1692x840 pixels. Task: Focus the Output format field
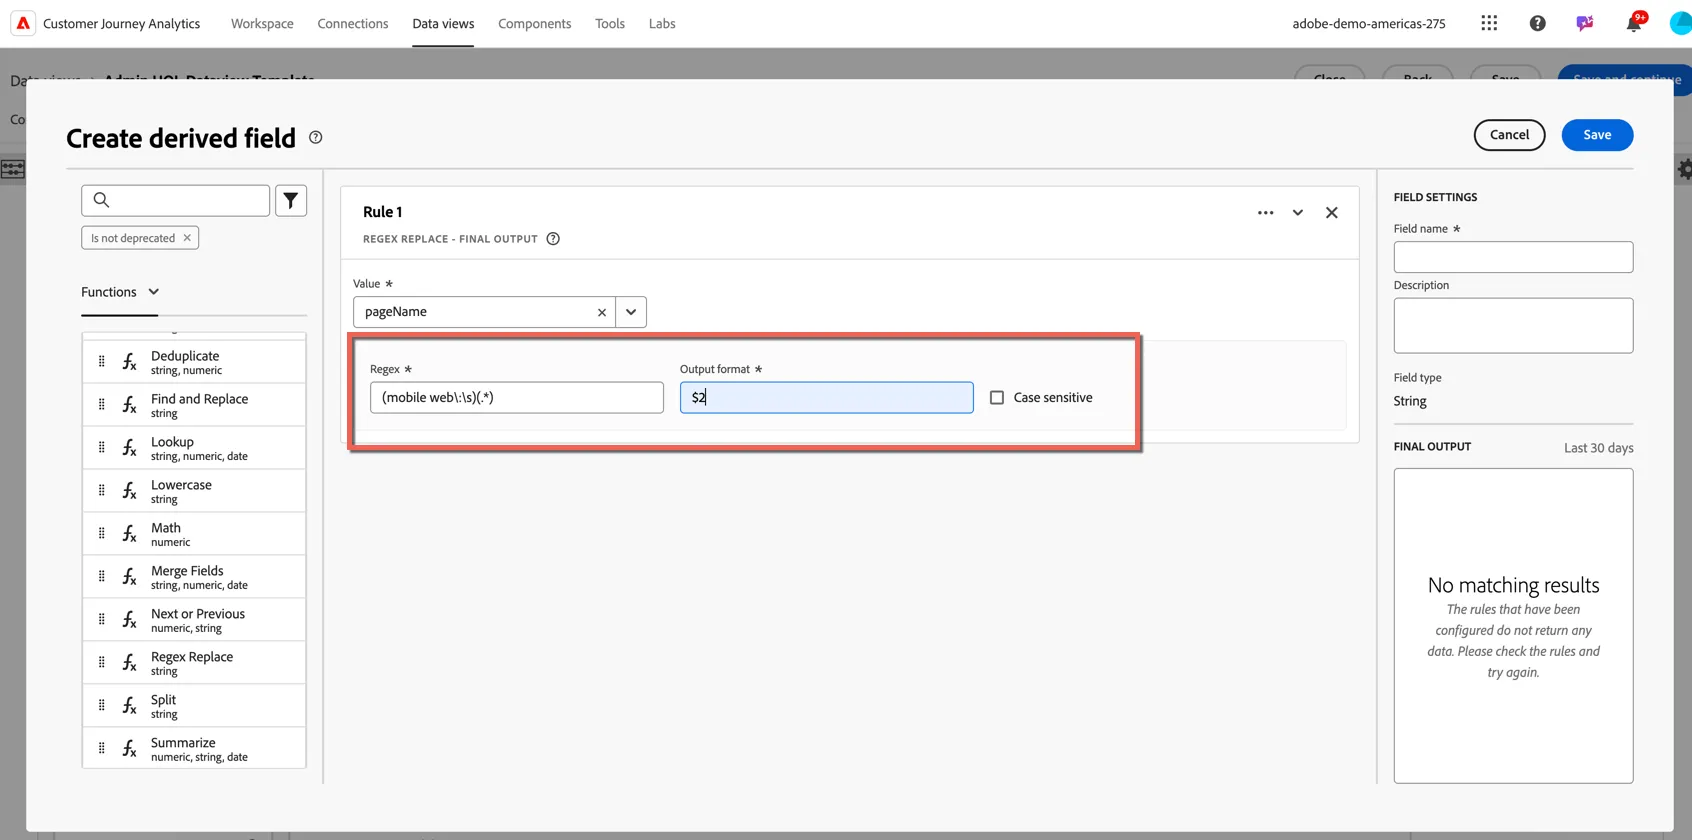tap(826, 398)
